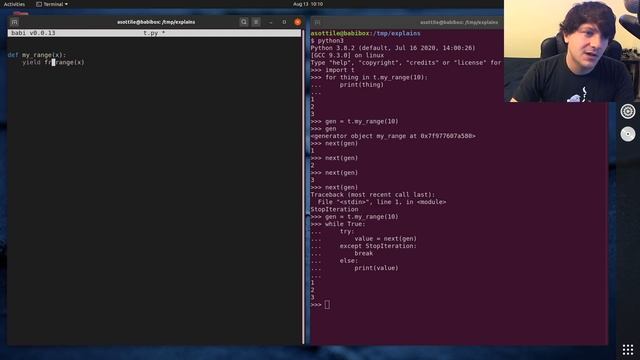Click the left terminal title bar text
The height and width of the screenshot is (360, 640).
coord(156,22)
